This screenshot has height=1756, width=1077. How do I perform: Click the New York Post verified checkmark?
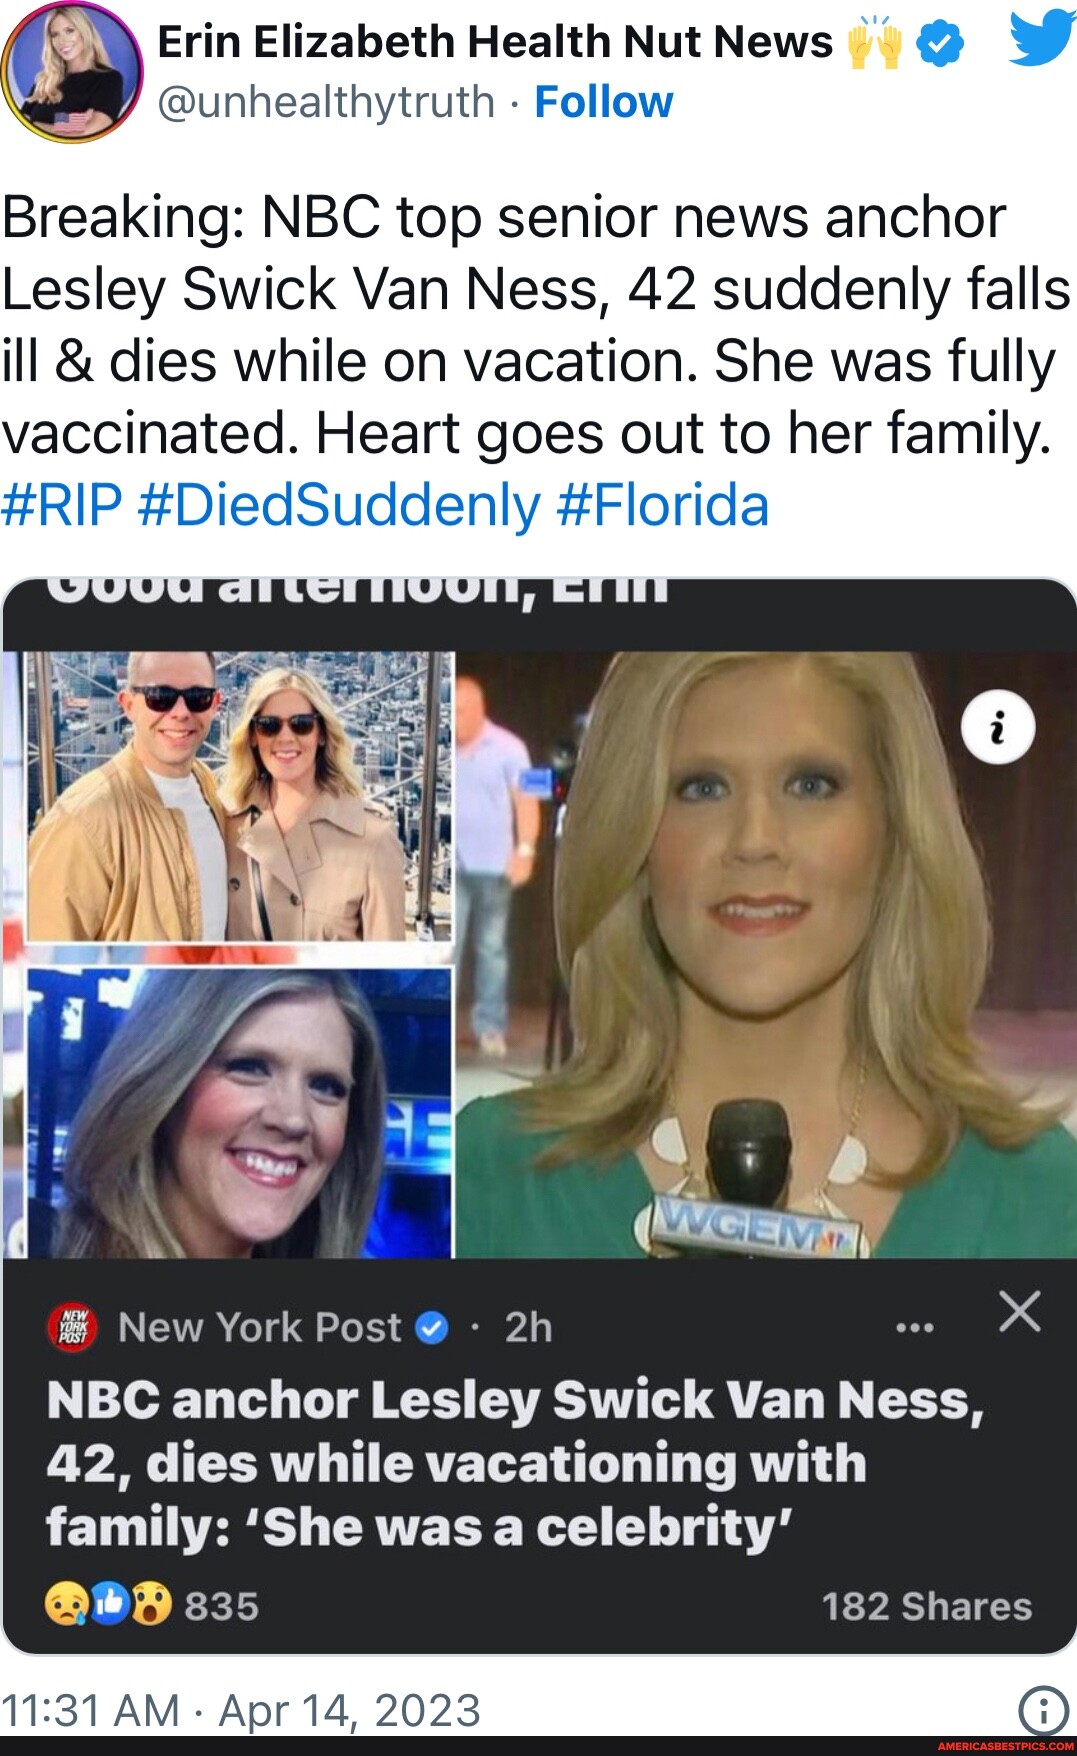(431, 1328)
